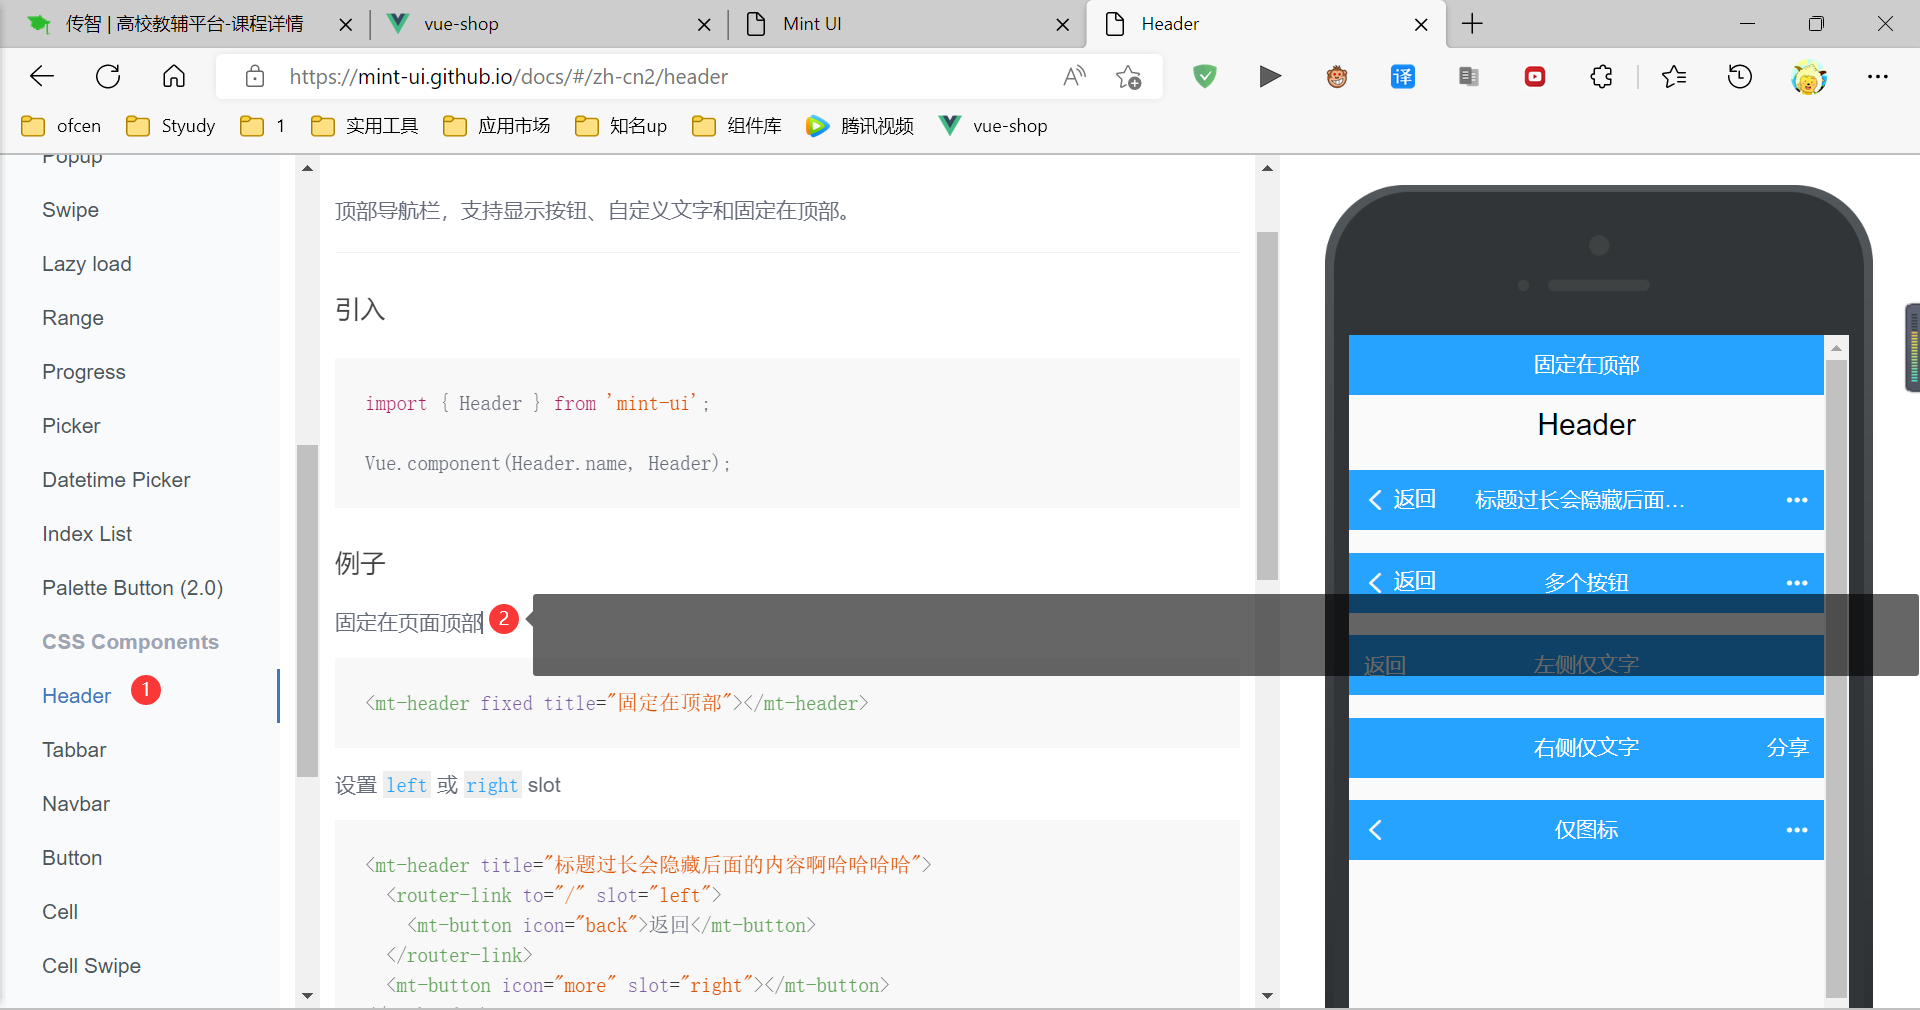Click the red video extension icon
The width and height of the screenshot is (1920, 1010).
click(x=1535, y=76)
